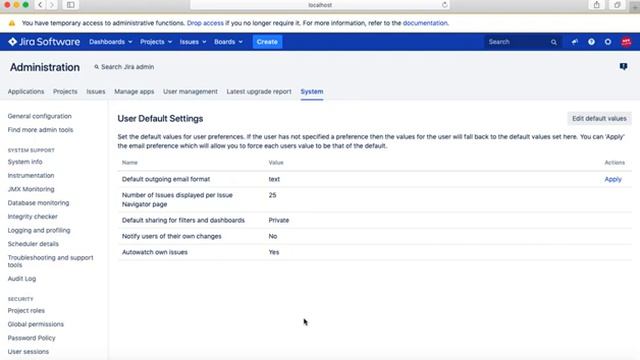Click the Drop access link
The height and width of the screenshot is (360, 640).
point(205,23)
